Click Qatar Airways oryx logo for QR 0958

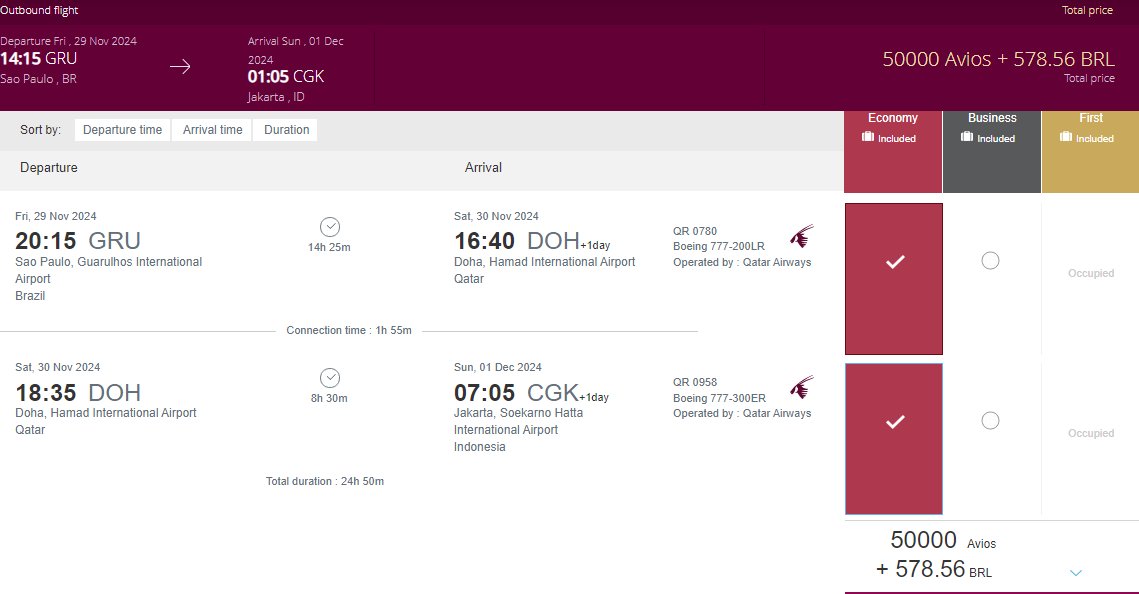[x=802, y=388]
